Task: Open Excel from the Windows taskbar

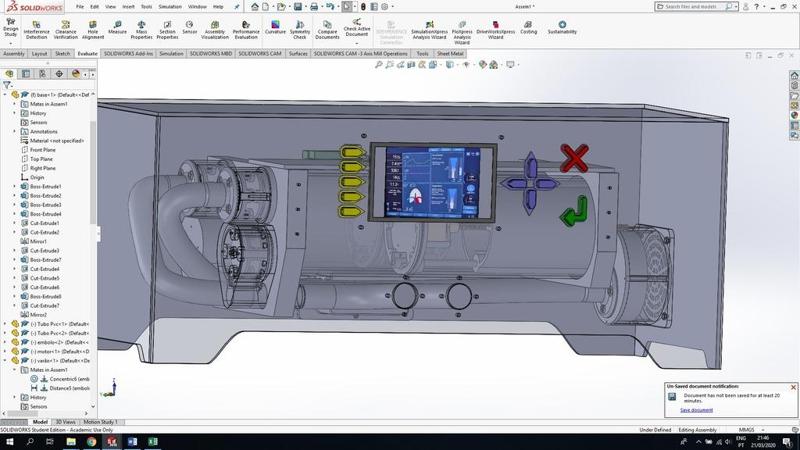Action: (x=154, y=441)
